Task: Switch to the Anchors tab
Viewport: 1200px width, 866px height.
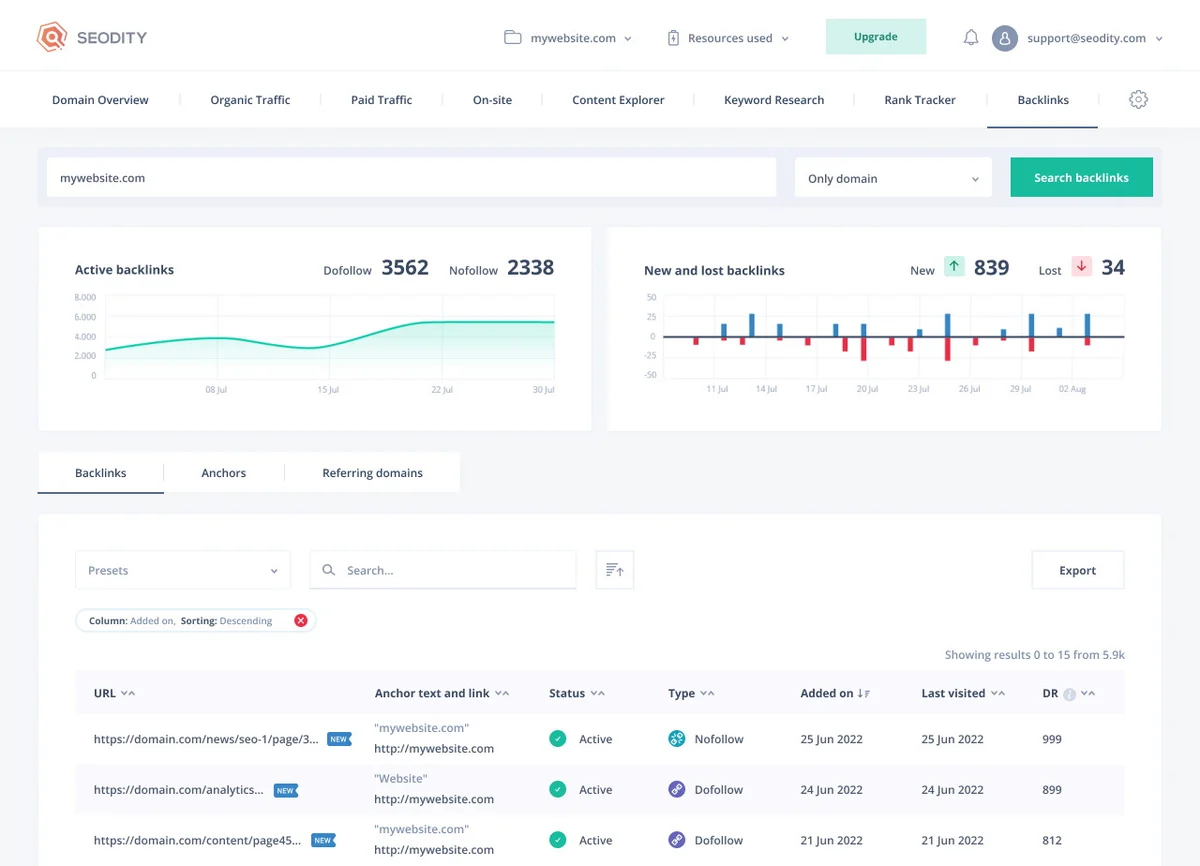Action: (x=223, y=473)
